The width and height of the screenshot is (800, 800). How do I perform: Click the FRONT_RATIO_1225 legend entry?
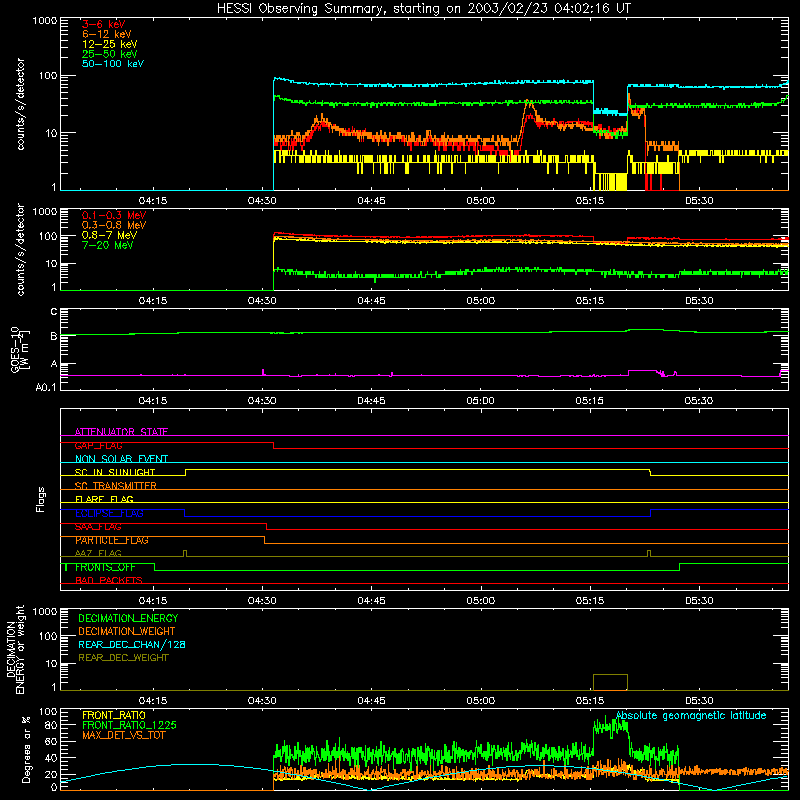pos(129,725)
